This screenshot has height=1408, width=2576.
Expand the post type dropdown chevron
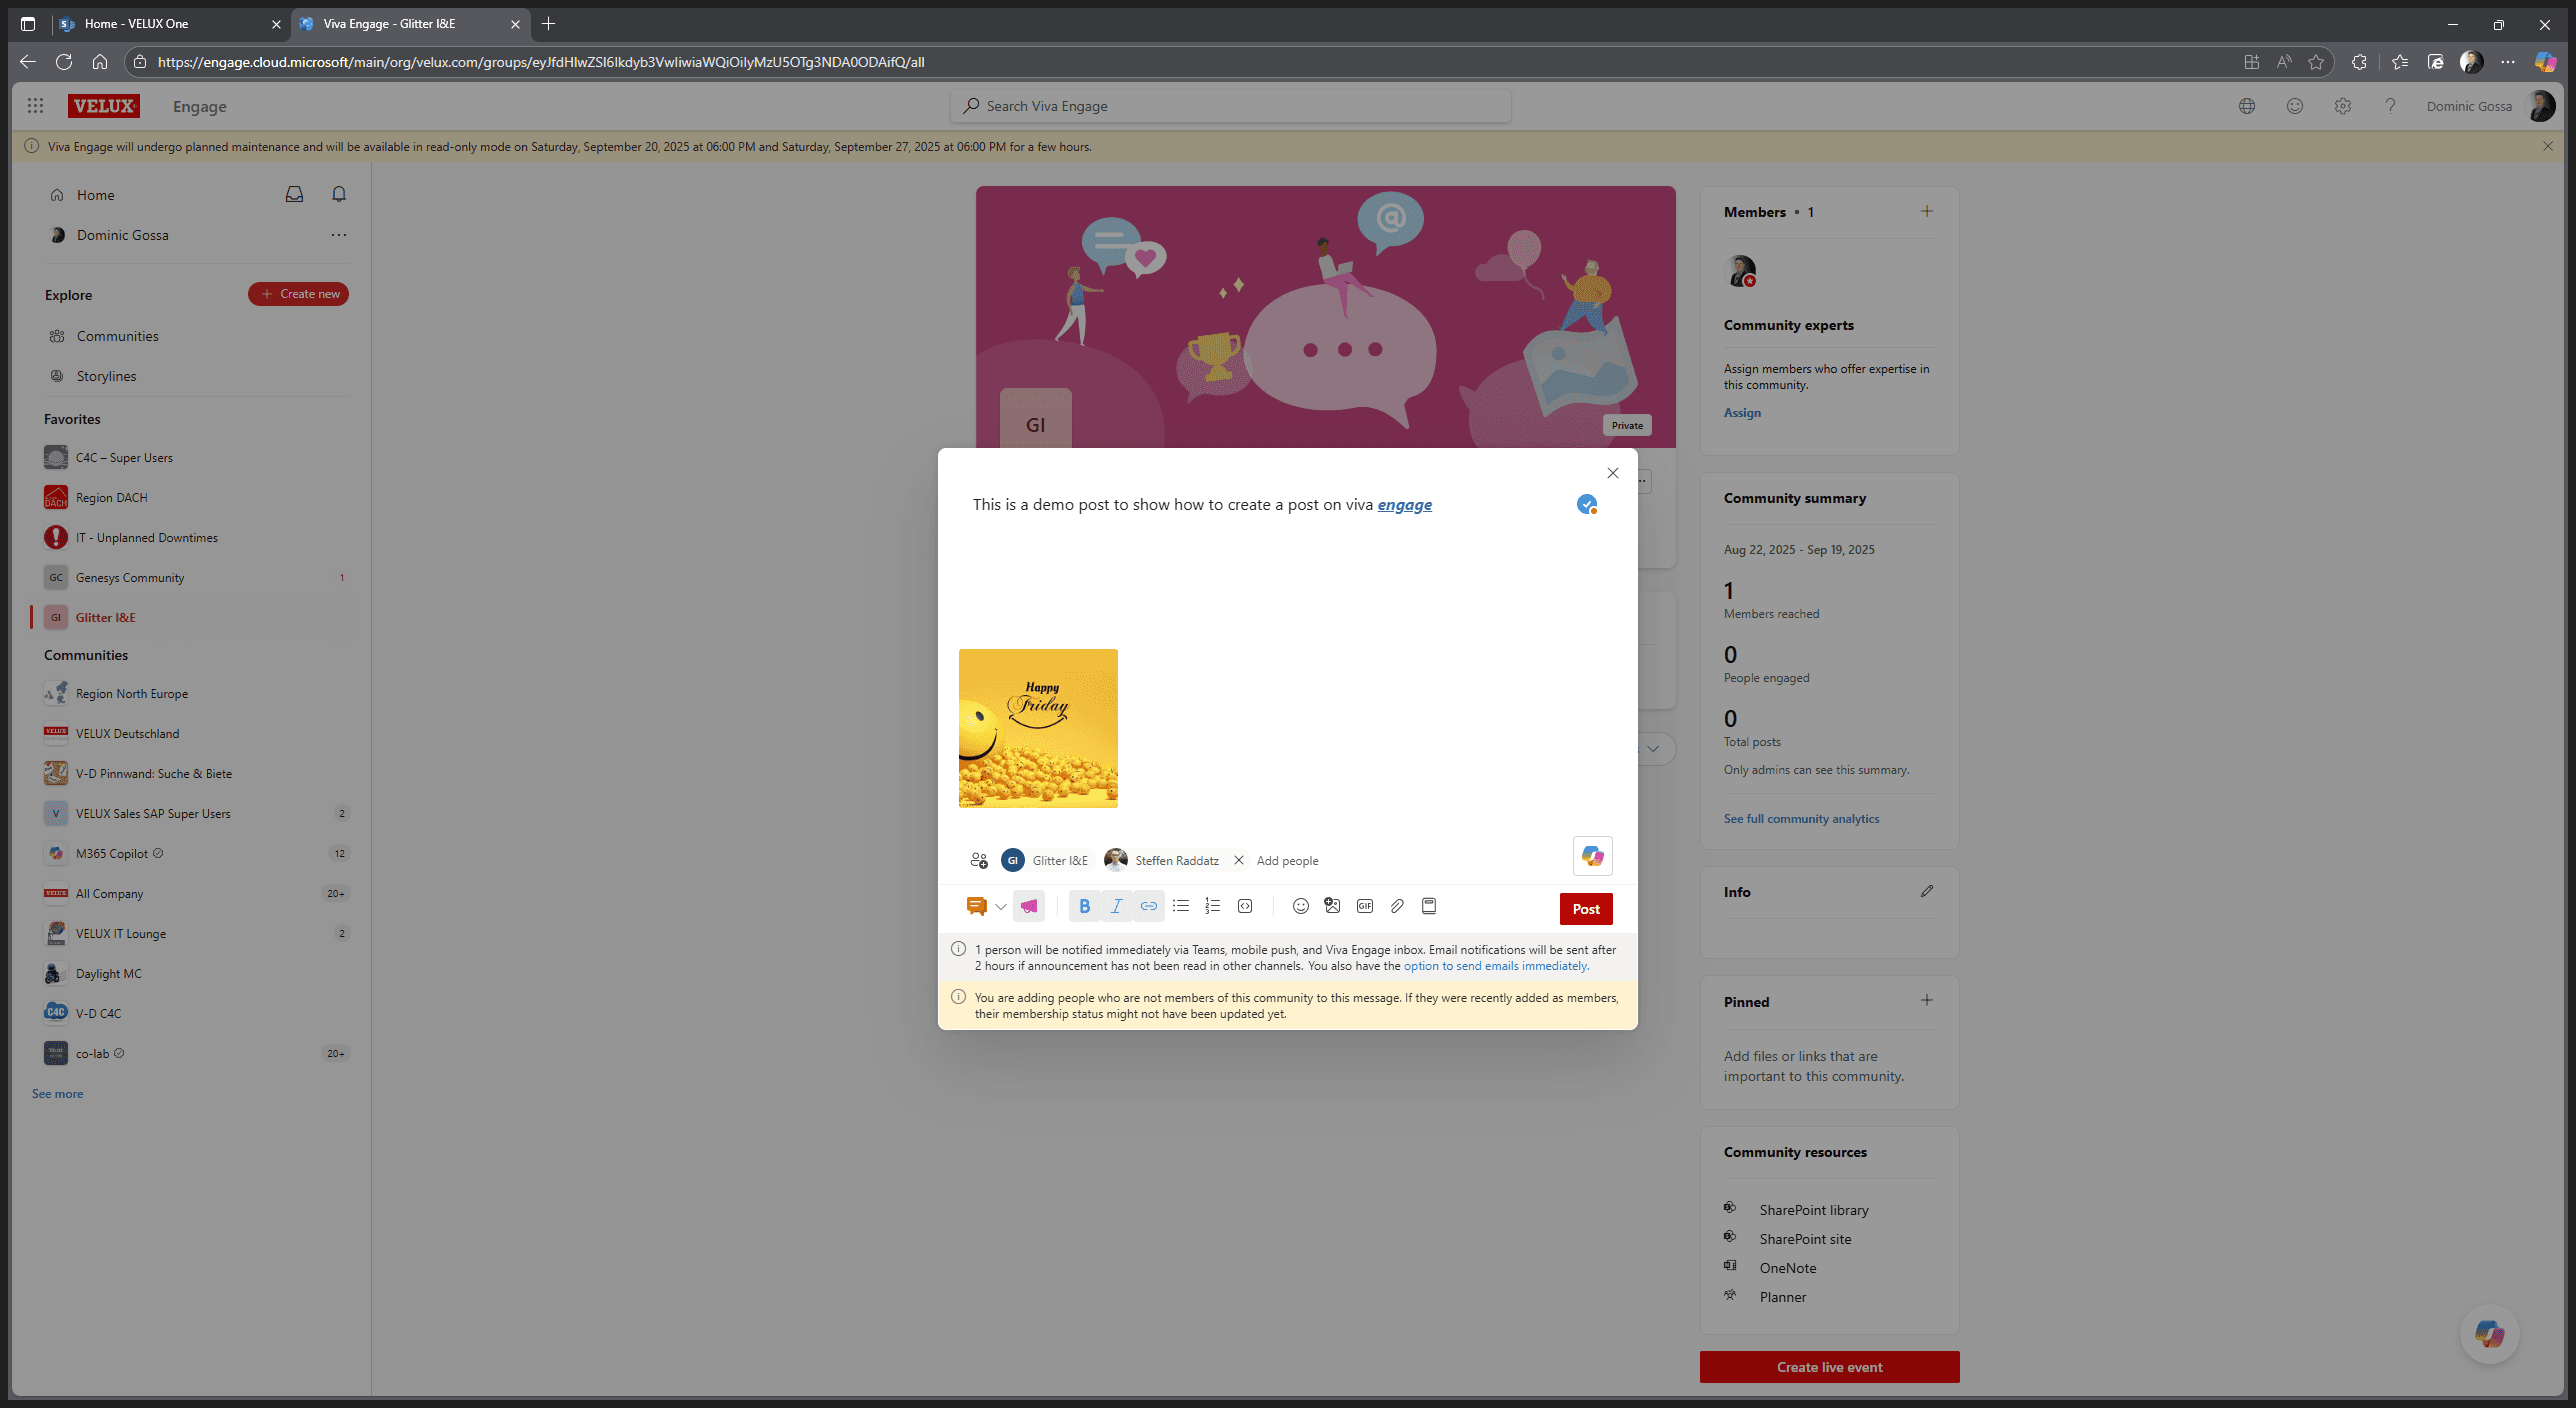[1000, 907]
